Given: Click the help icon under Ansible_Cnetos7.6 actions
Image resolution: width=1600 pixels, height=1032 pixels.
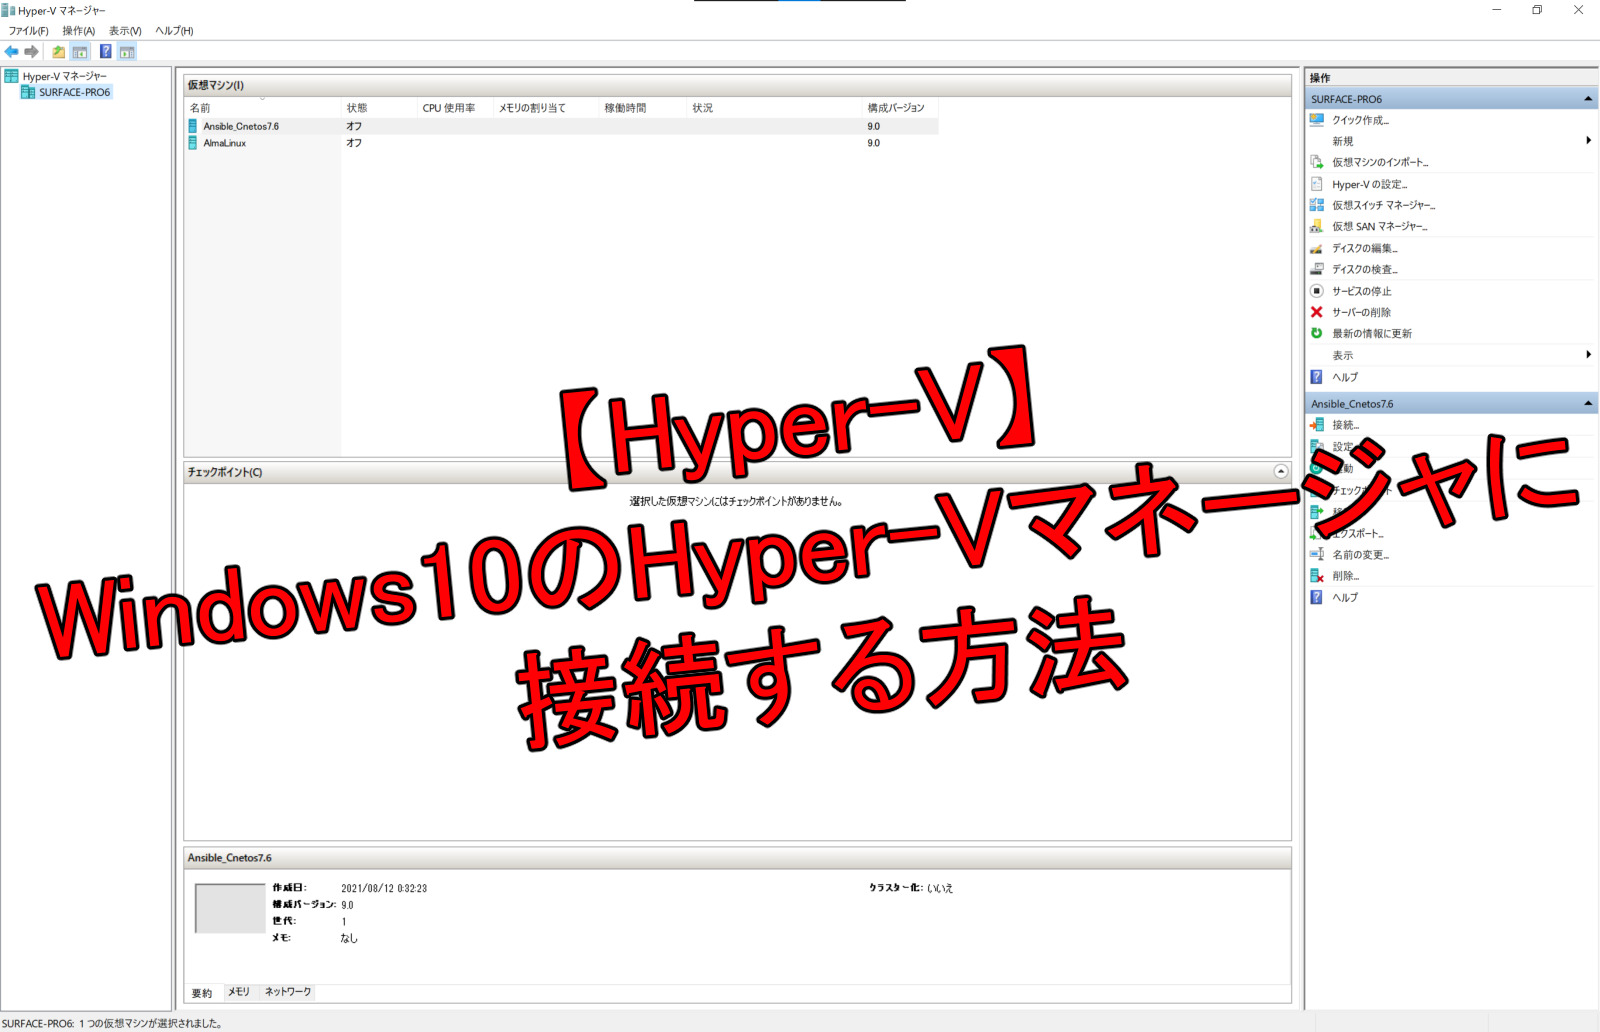Looking at the screenshot, I should coord(1317,597).
